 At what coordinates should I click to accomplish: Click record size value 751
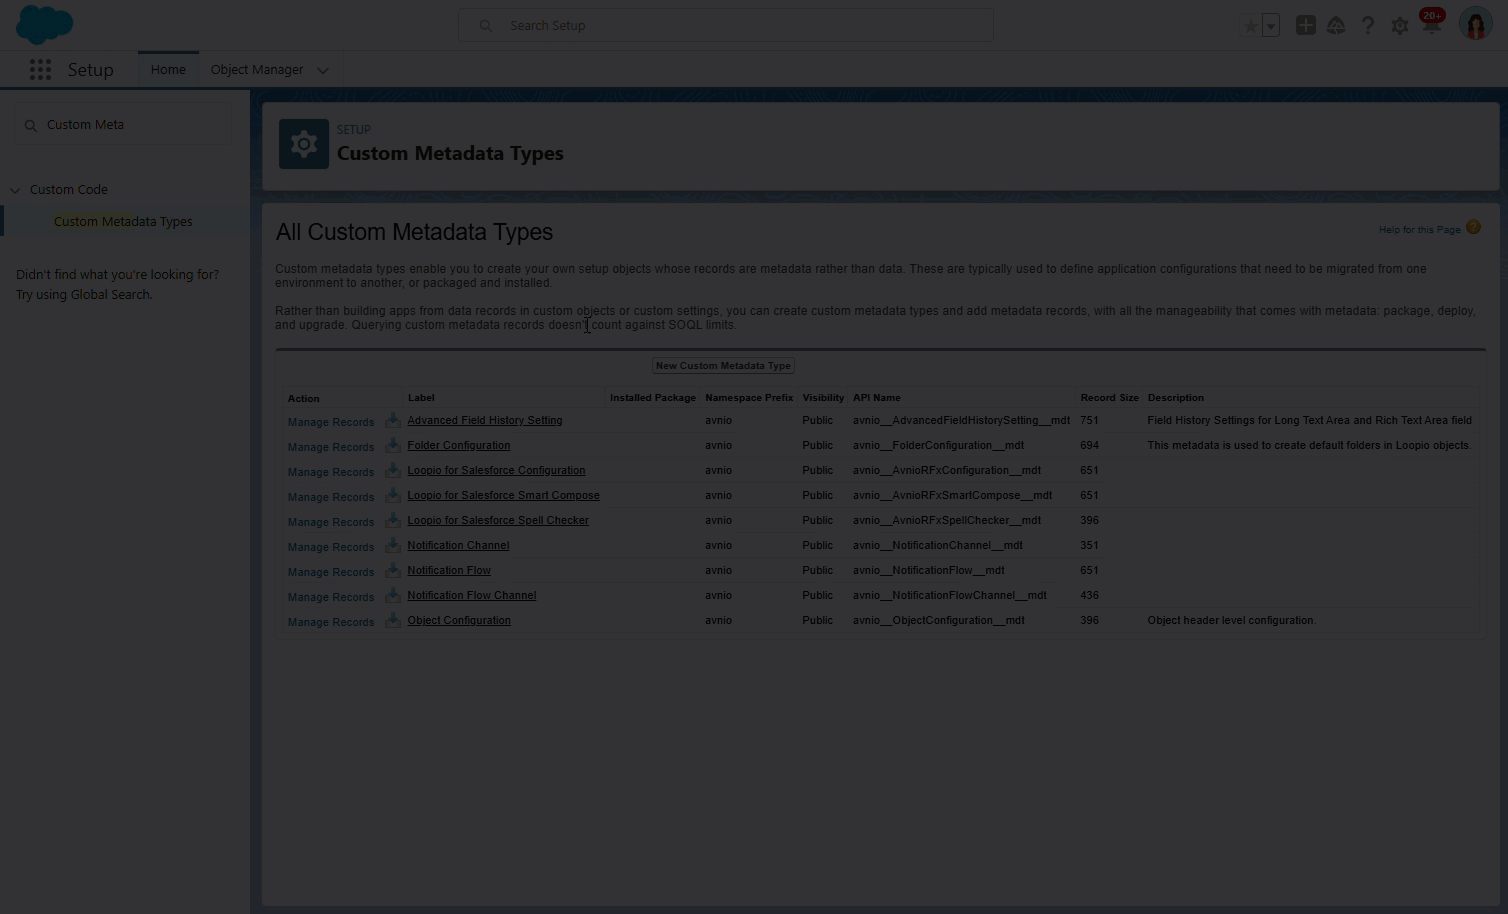[1089, 421]
